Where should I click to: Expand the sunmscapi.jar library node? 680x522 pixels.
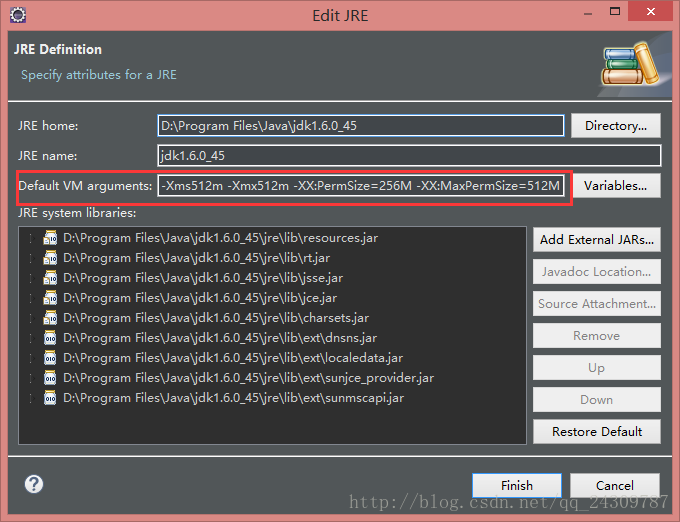click(x=31, y=398)
